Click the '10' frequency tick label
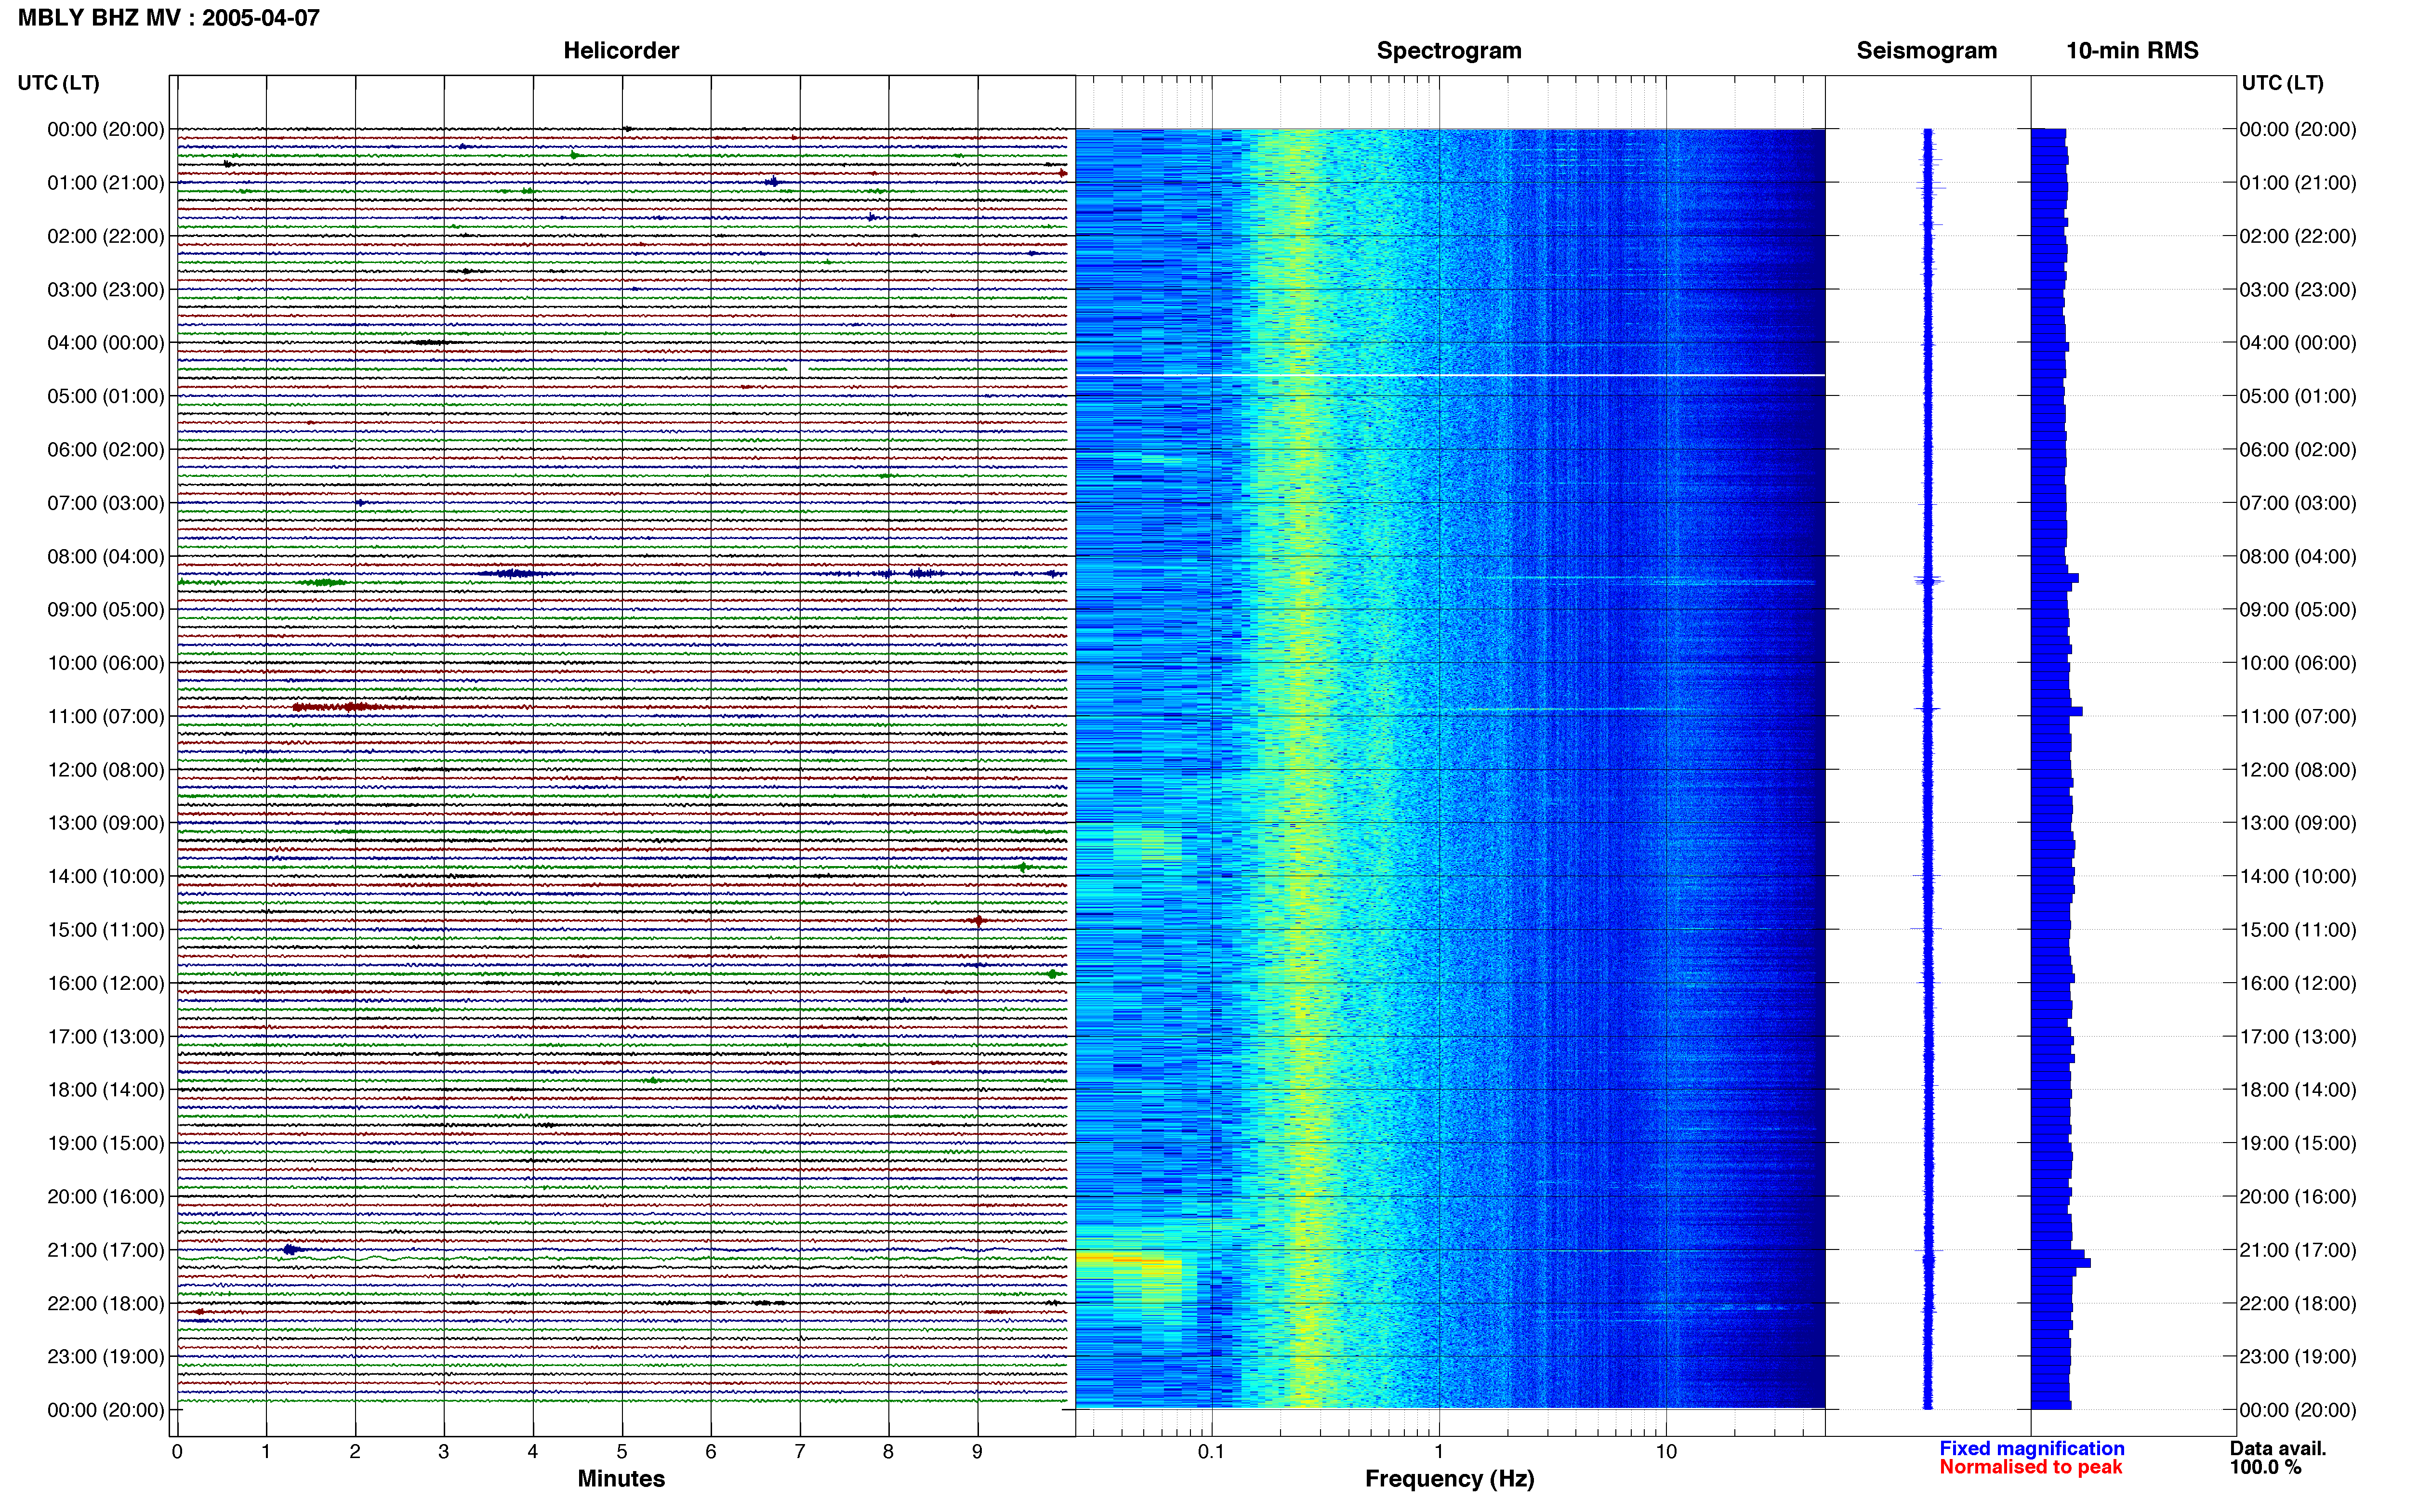 (1666, 1452)
